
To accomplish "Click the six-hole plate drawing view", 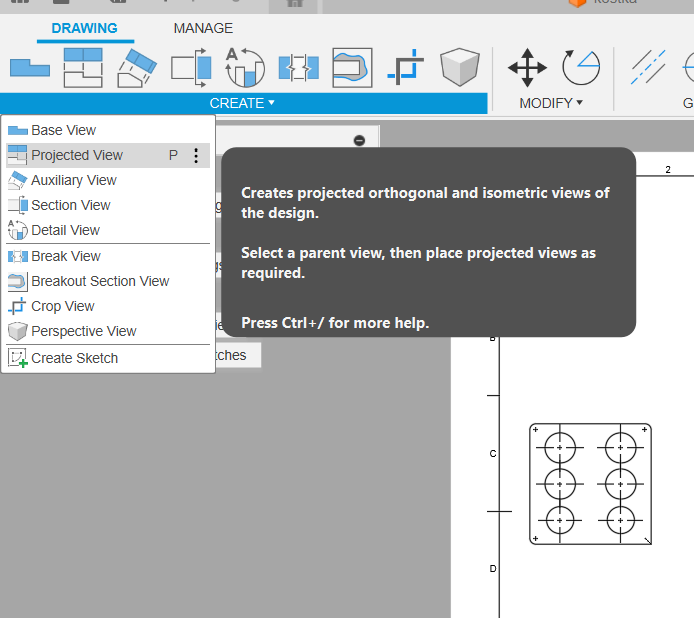I will (x=590, y=484).
